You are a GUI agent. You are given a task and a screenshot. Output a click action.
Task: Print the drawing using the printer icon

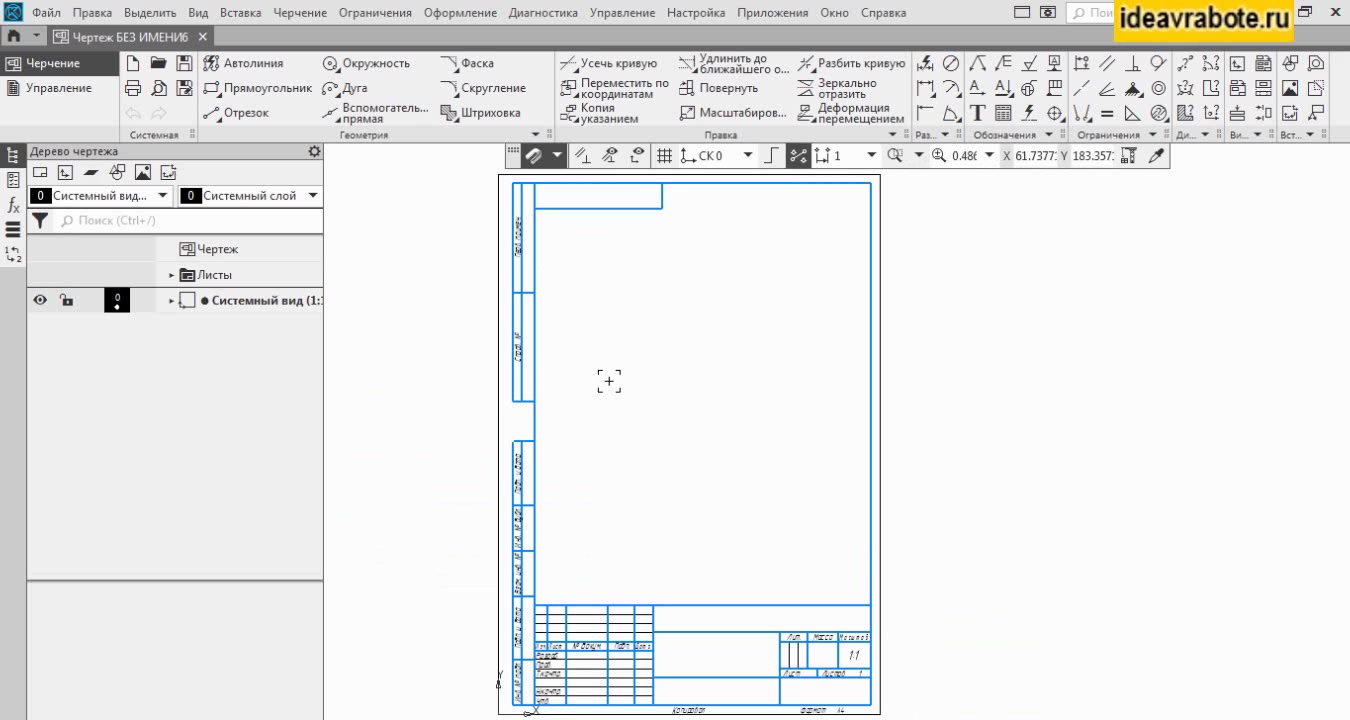(133, 88)
